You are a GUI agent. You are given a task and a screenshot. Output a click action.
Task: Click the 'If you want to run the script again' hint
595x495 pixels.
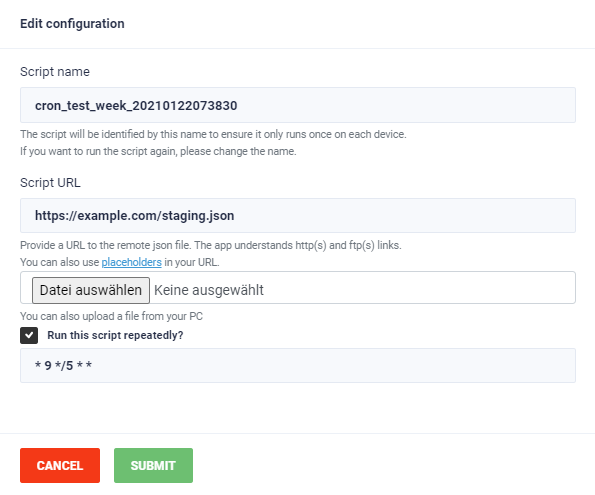pyautogui.click(x=158, y=151)
